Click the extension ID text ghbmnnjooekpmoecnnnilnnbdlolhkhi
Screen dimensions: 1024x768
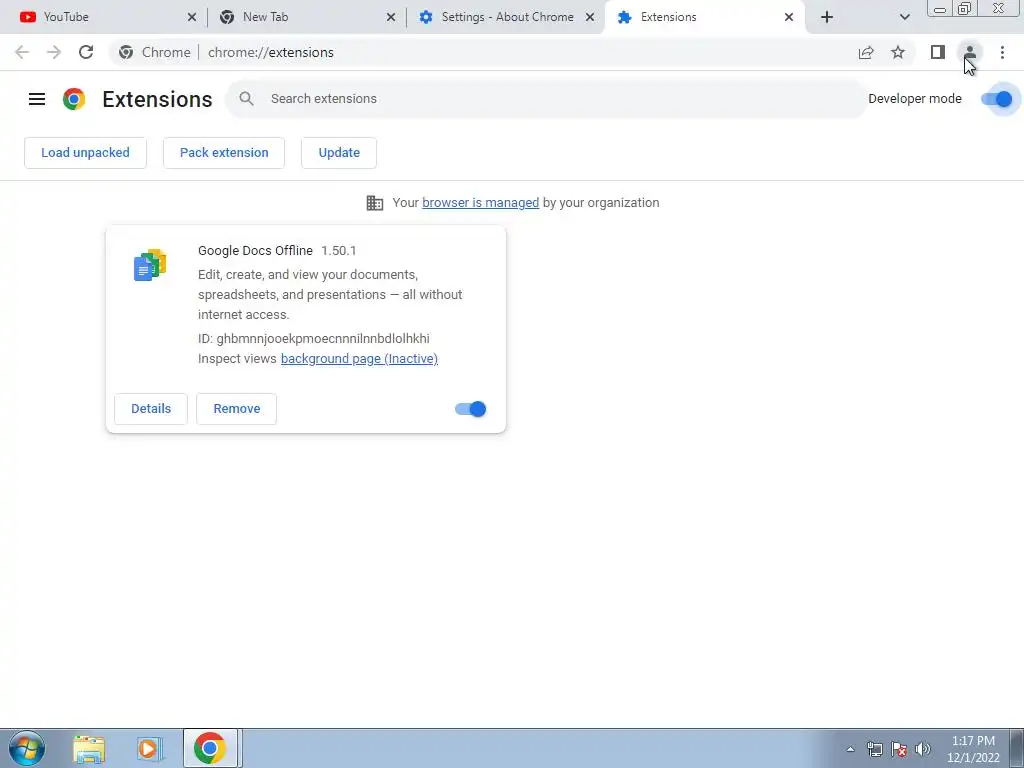323,338
